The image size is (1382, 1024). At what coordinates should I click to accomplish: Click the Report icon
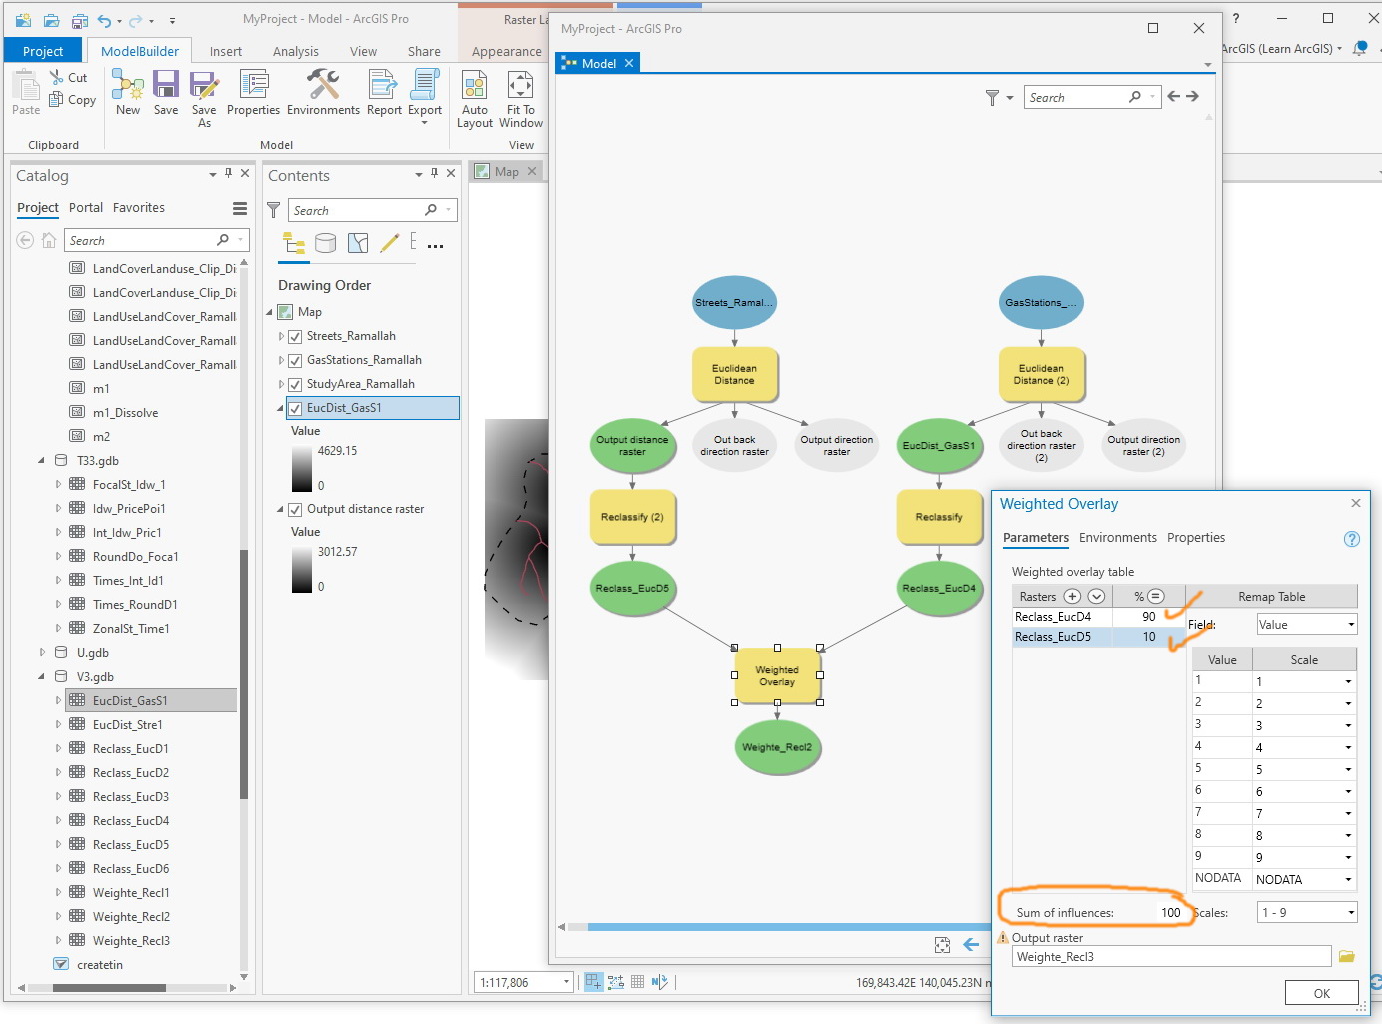point(384,85)
